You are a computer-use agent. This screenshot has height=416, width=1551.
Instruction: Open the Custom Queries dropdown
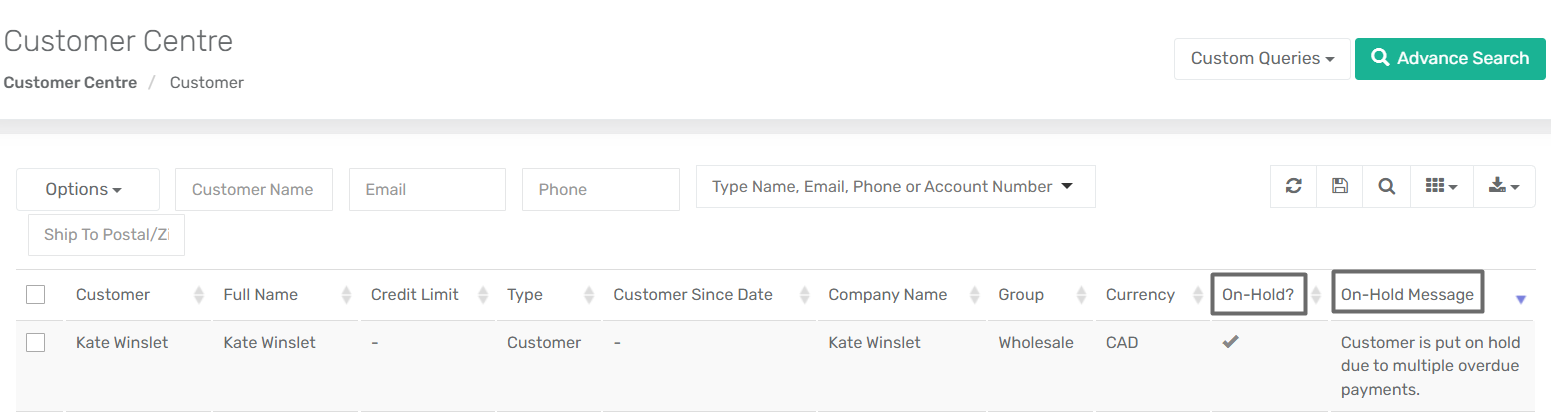click(x=1262, y=58)
